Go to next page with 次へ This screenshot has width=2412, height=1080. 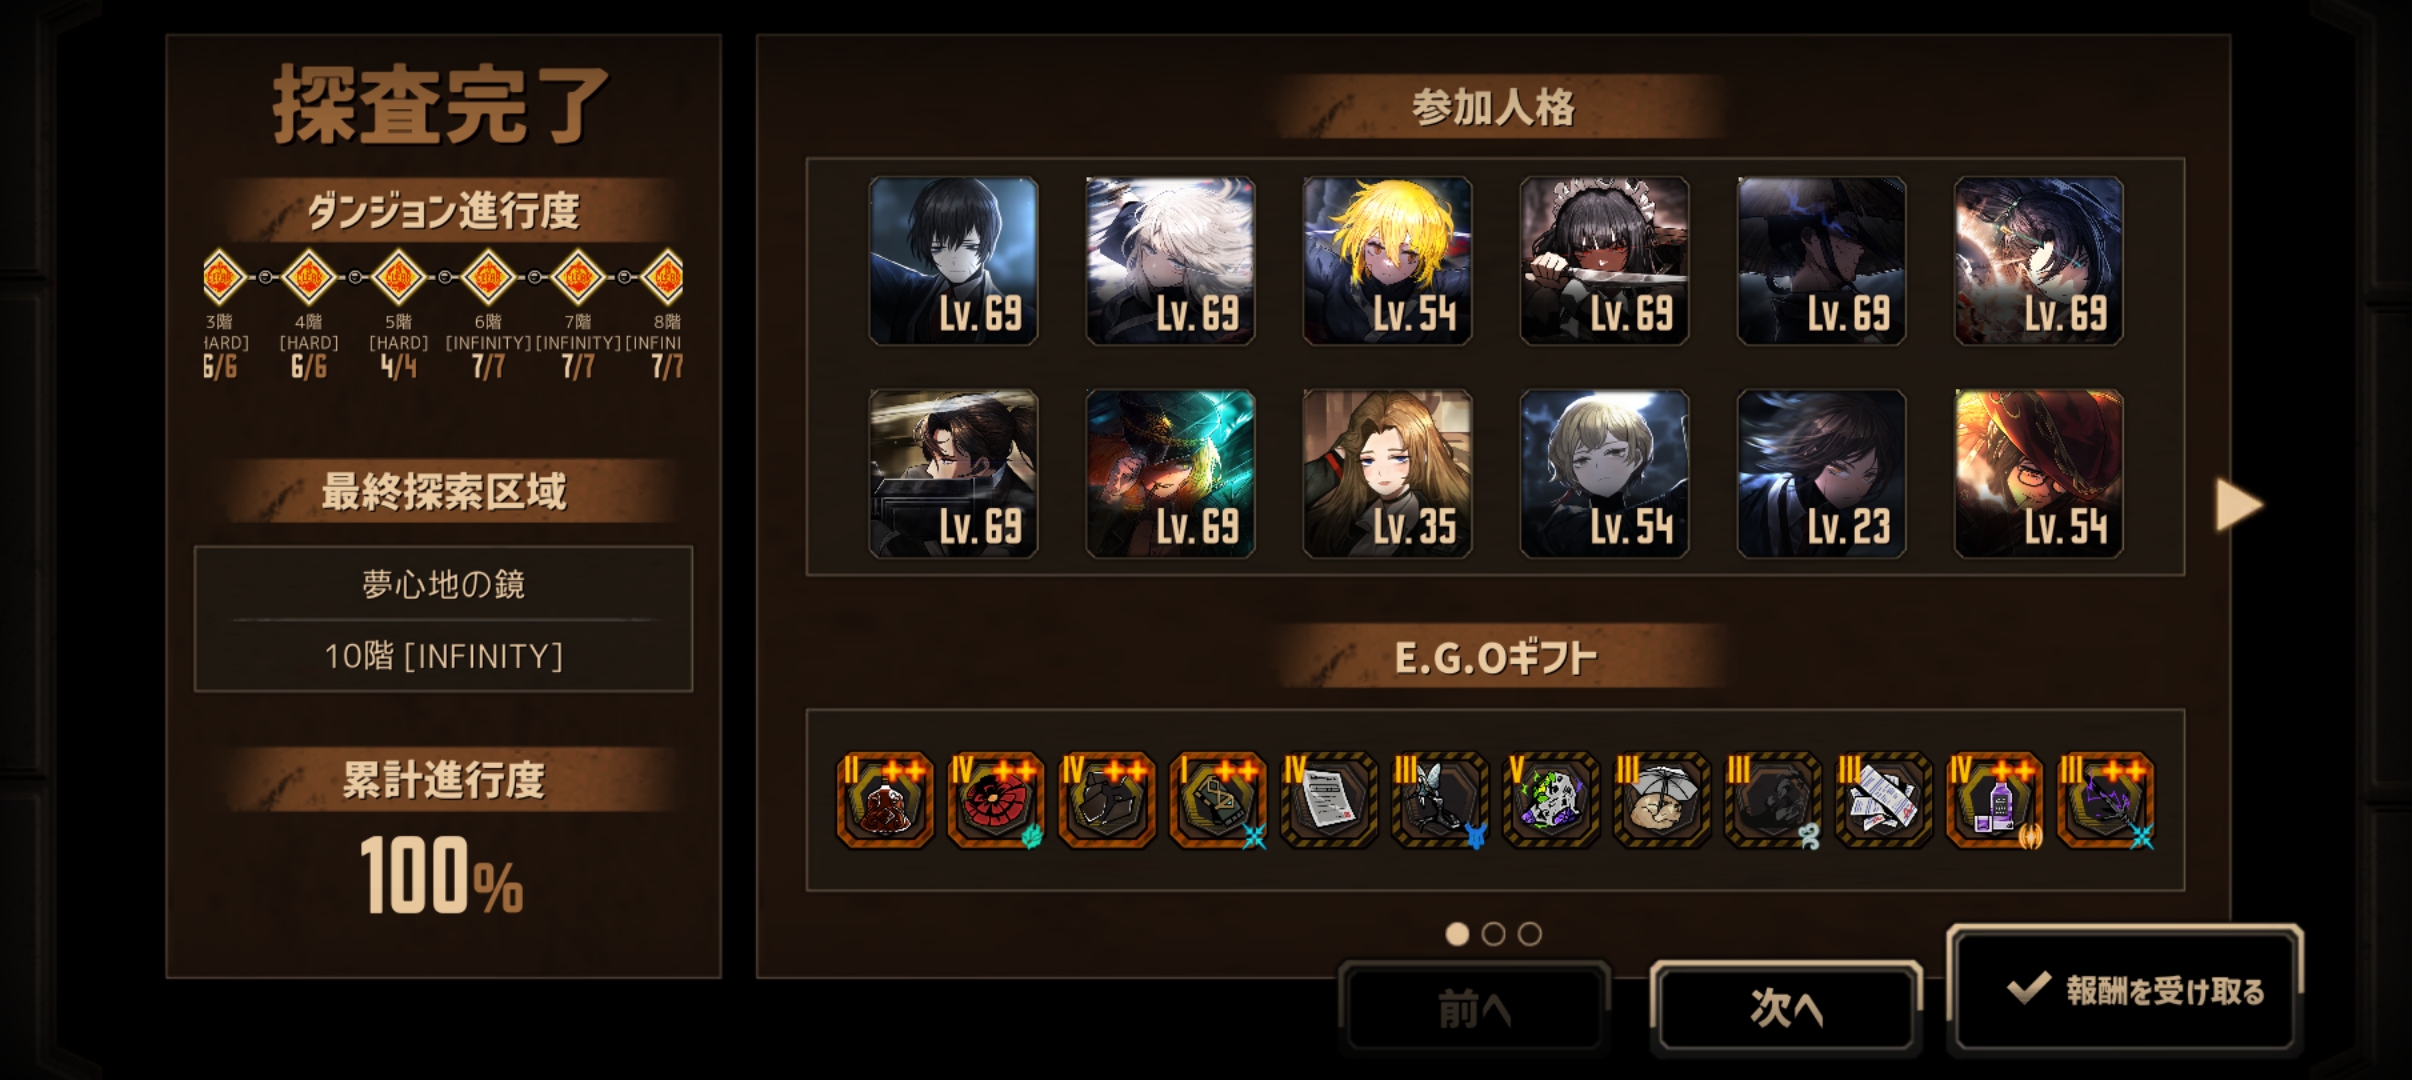tap(1786, 1008)
